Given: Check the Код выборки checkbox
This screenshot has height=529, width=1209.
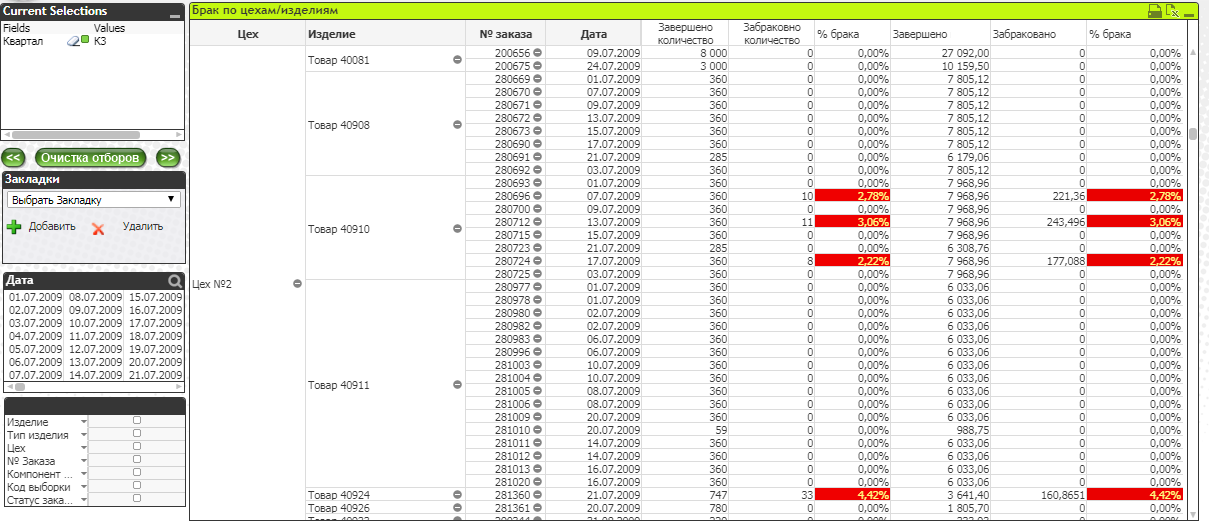Looking at the screenshot, I should point(137,485).
